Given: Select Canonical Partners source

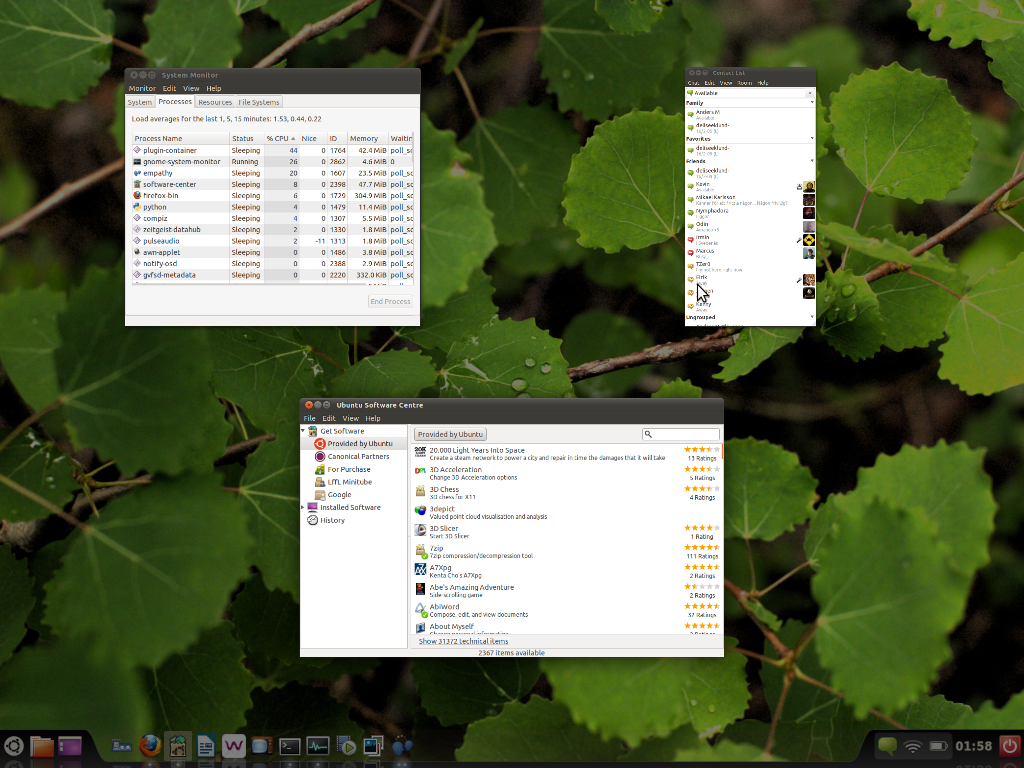Looking at the screenshot, I should (x=353, y=456).
